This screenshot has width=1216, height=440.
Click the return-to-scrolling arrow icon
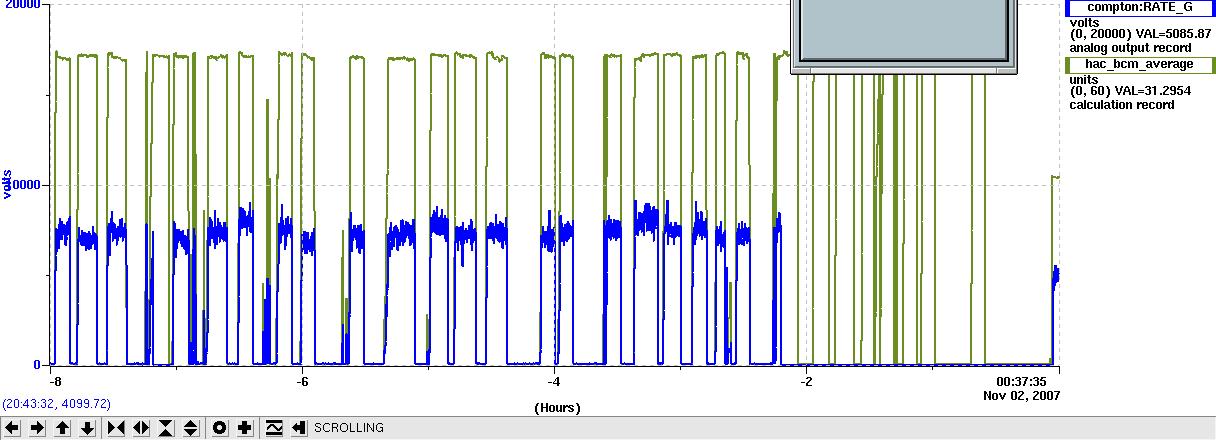tap(299, 428)
